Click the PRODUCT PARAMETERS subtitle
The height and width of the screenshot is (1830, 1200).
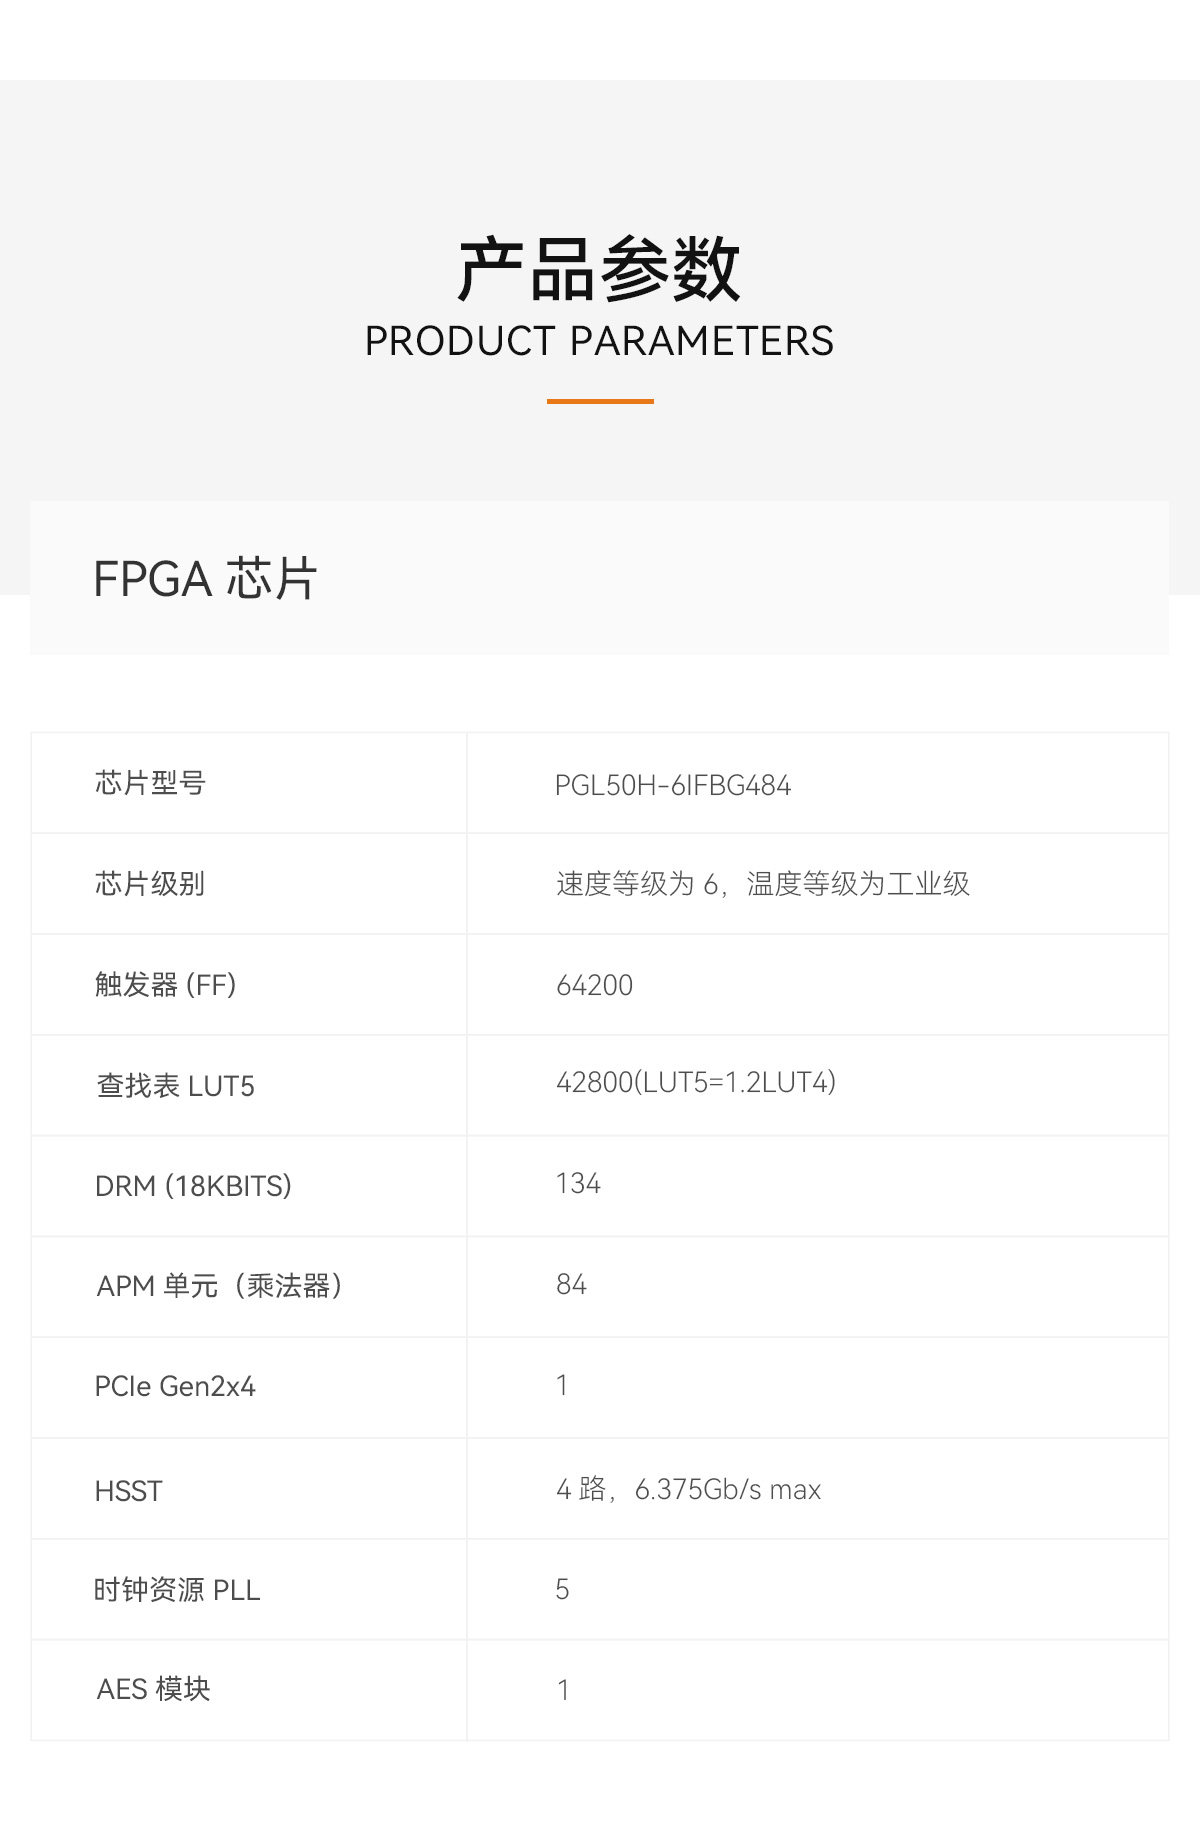[599, 341]
